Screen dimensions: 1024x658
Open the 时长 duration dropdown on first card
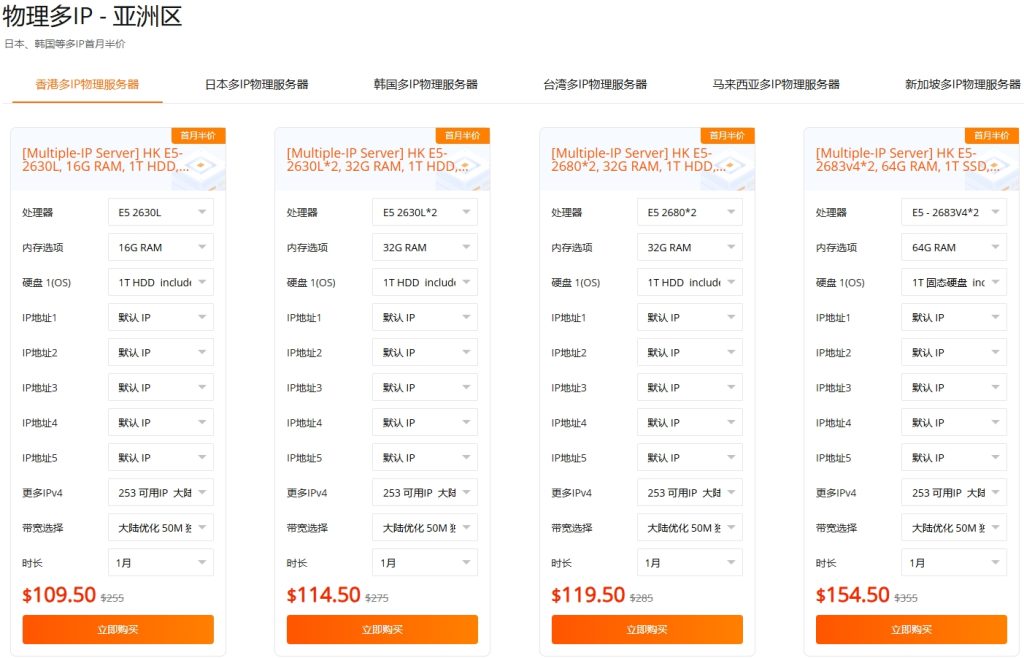pos(160,561)
